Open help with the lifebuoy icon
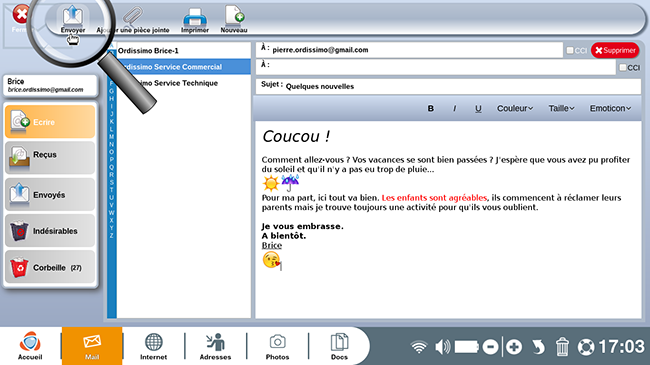The image size is (650, 365). point(586,347)
